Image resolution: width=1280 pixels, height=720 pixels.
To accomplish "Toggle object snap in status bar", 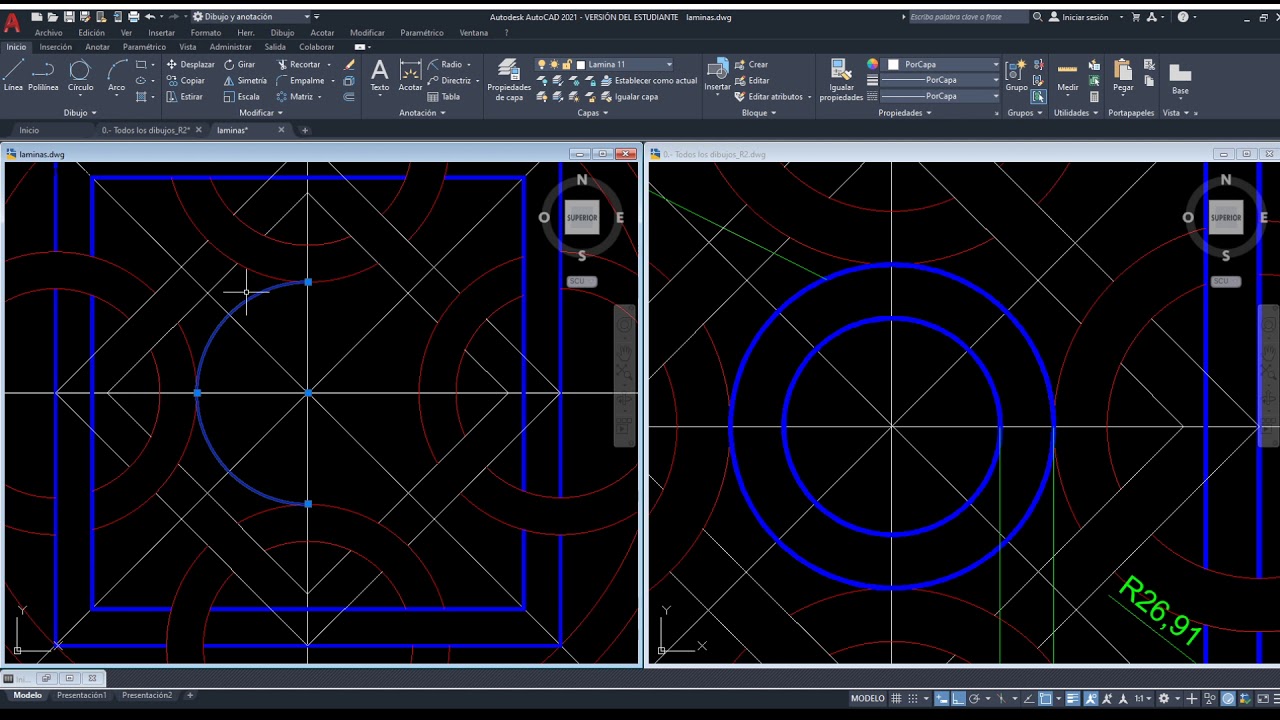I will 1044,698.
